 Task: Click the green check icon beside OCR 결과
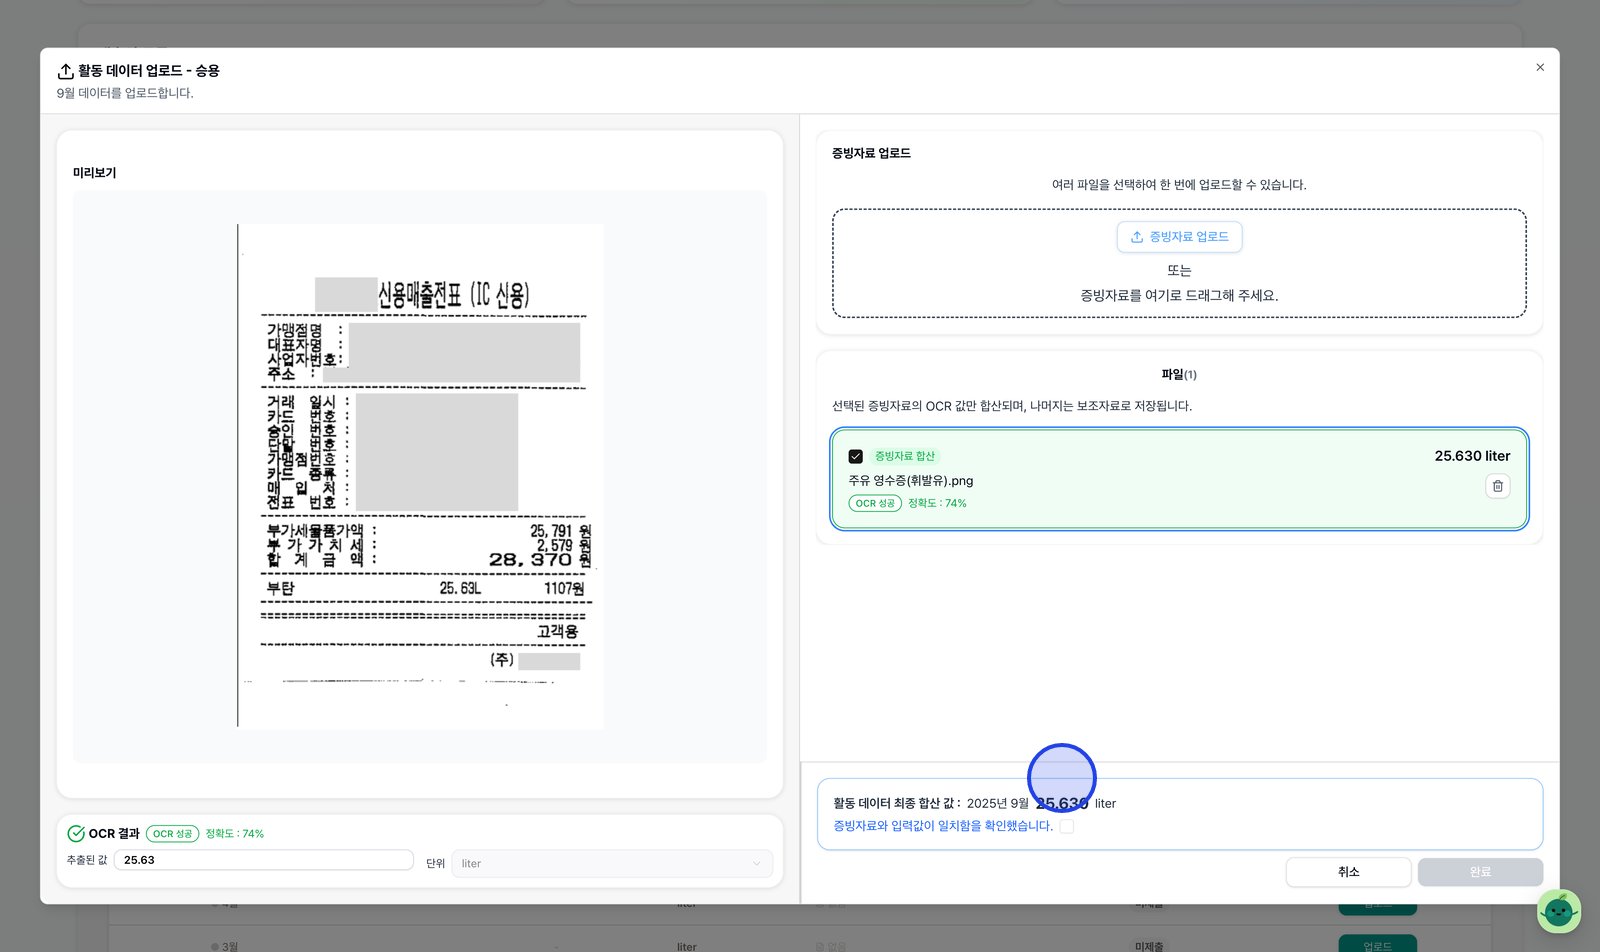tap(76, 834)
